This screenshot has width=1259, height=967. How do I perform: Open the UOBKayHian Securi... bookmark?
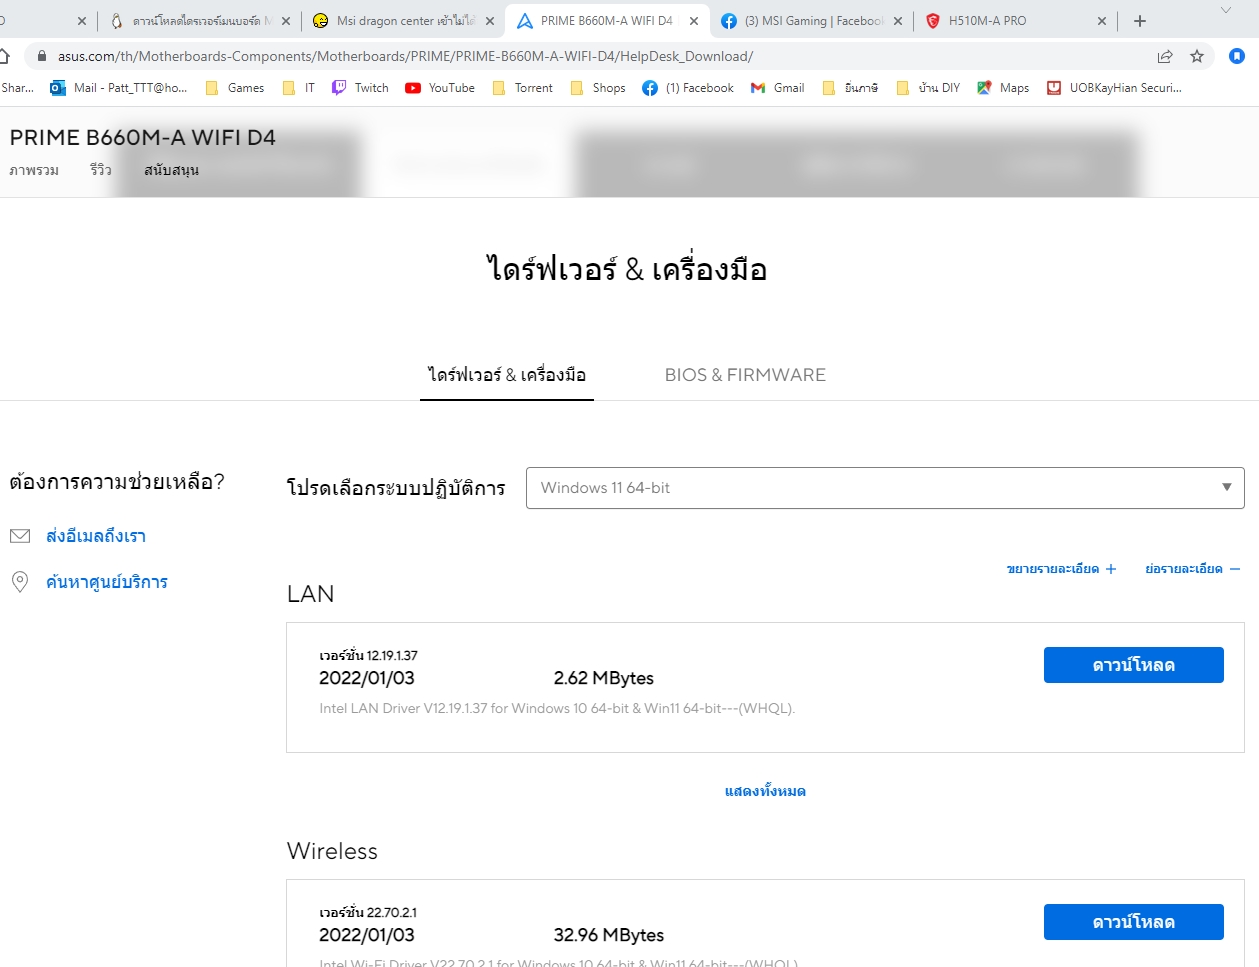(x=1114, y=88)
